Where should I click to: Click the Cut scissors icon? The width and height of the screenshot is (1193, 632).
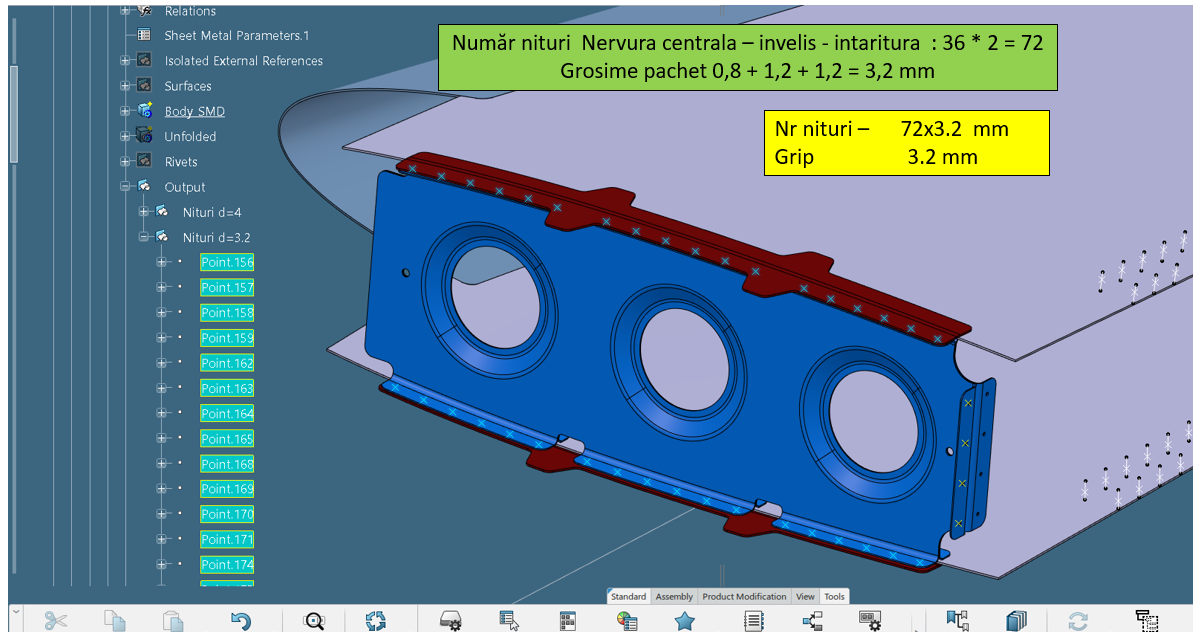click(56, 621)
